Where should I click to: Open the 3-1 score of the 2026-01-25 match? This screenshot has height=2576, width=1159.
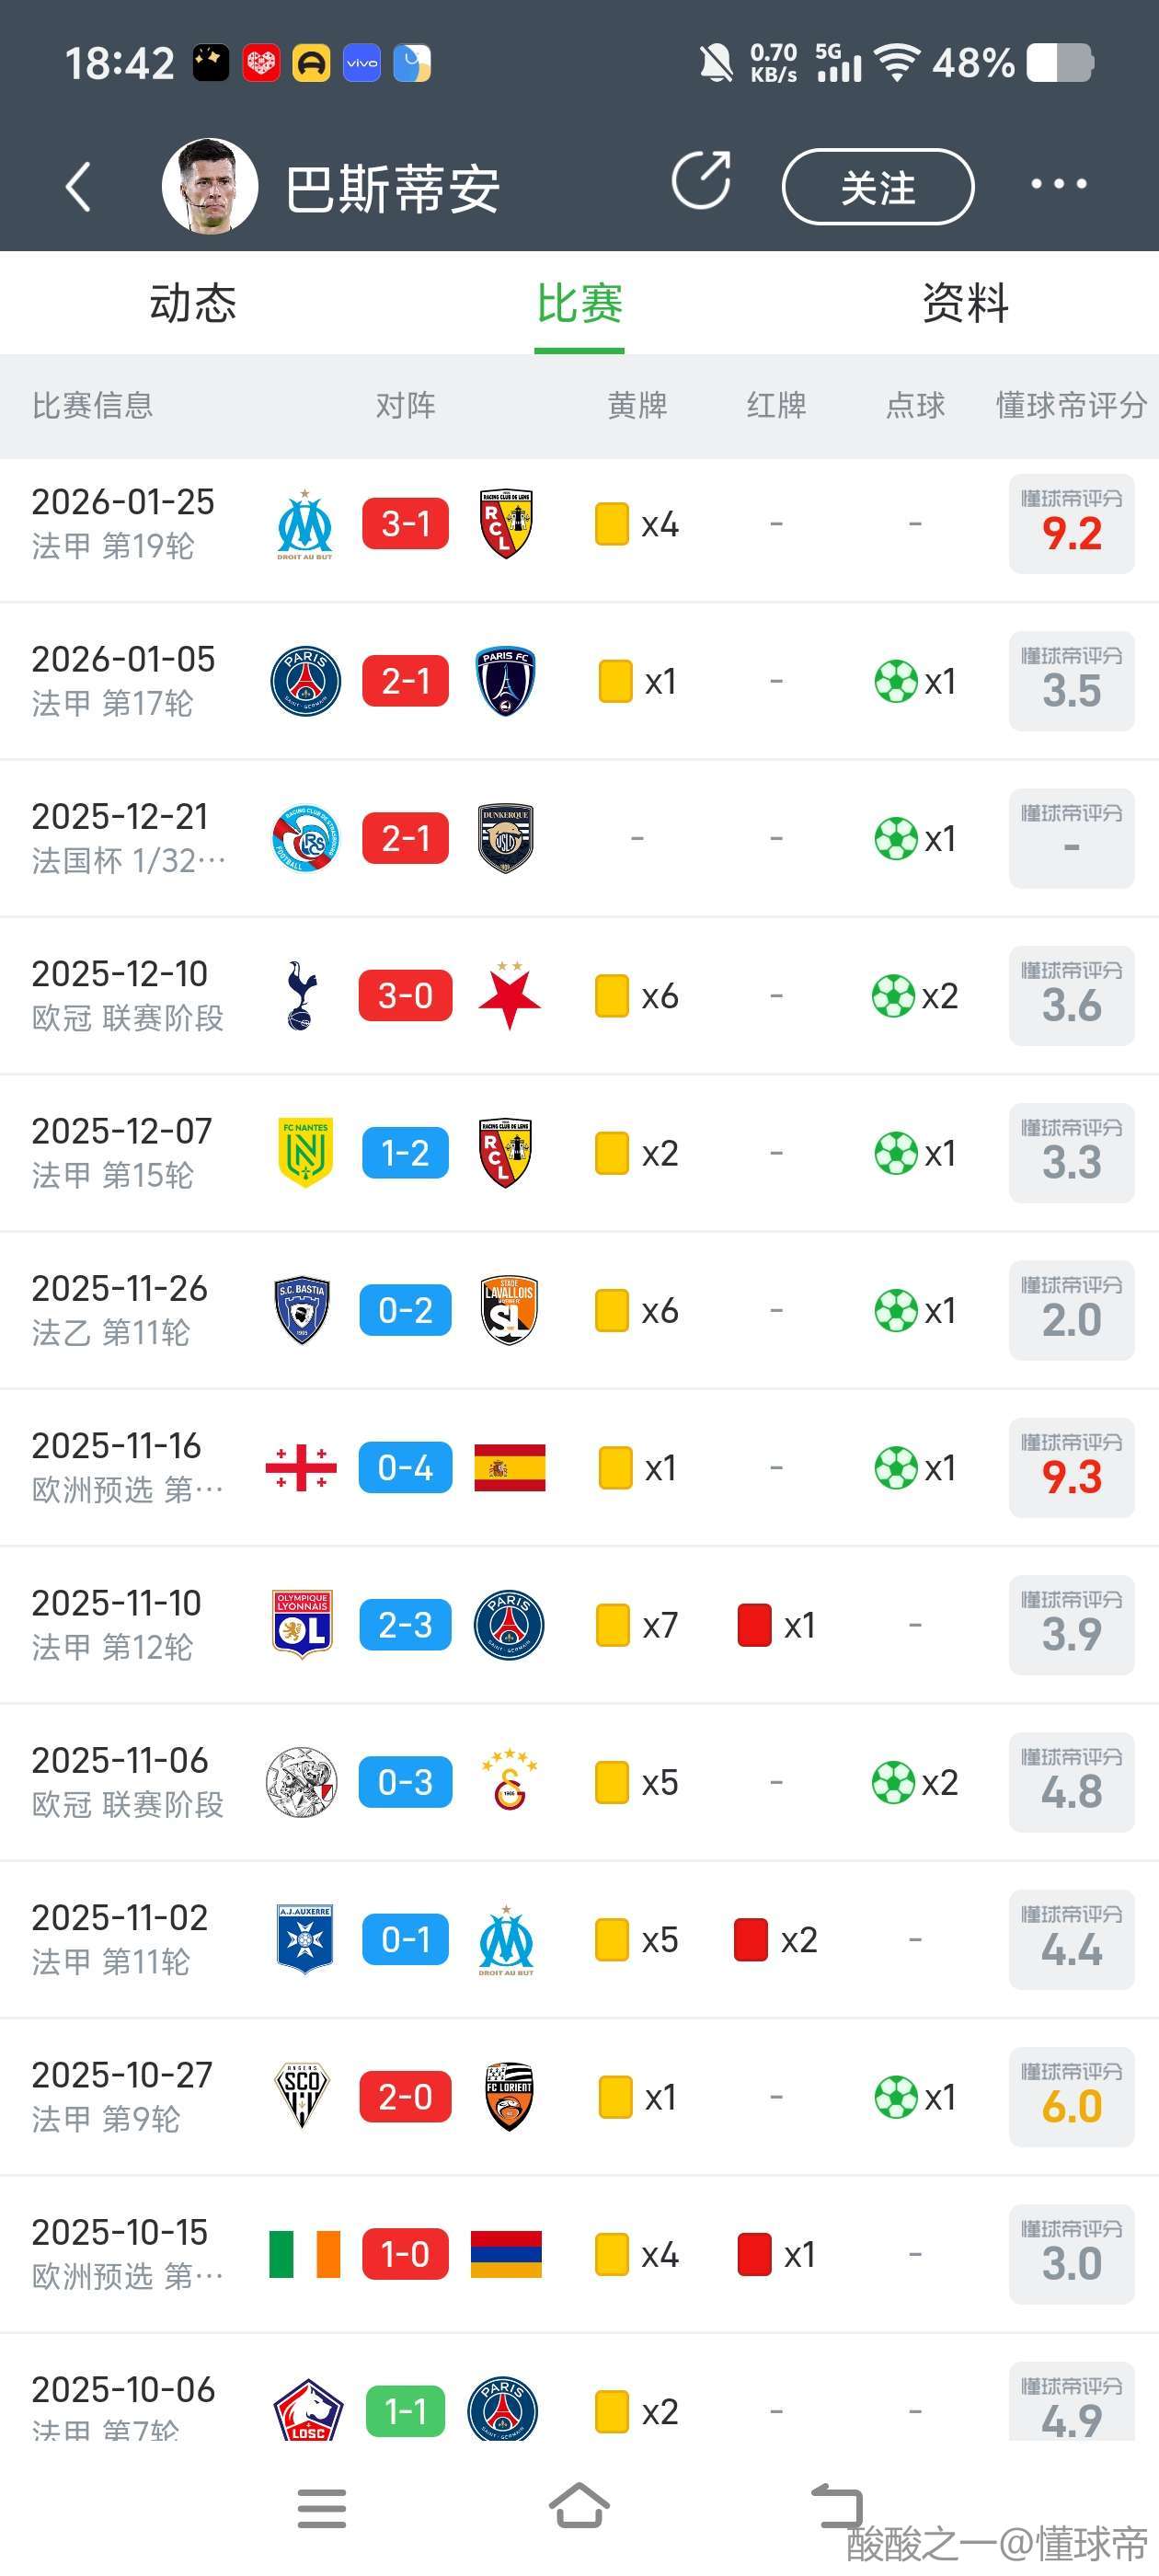(x=405, y=524)
